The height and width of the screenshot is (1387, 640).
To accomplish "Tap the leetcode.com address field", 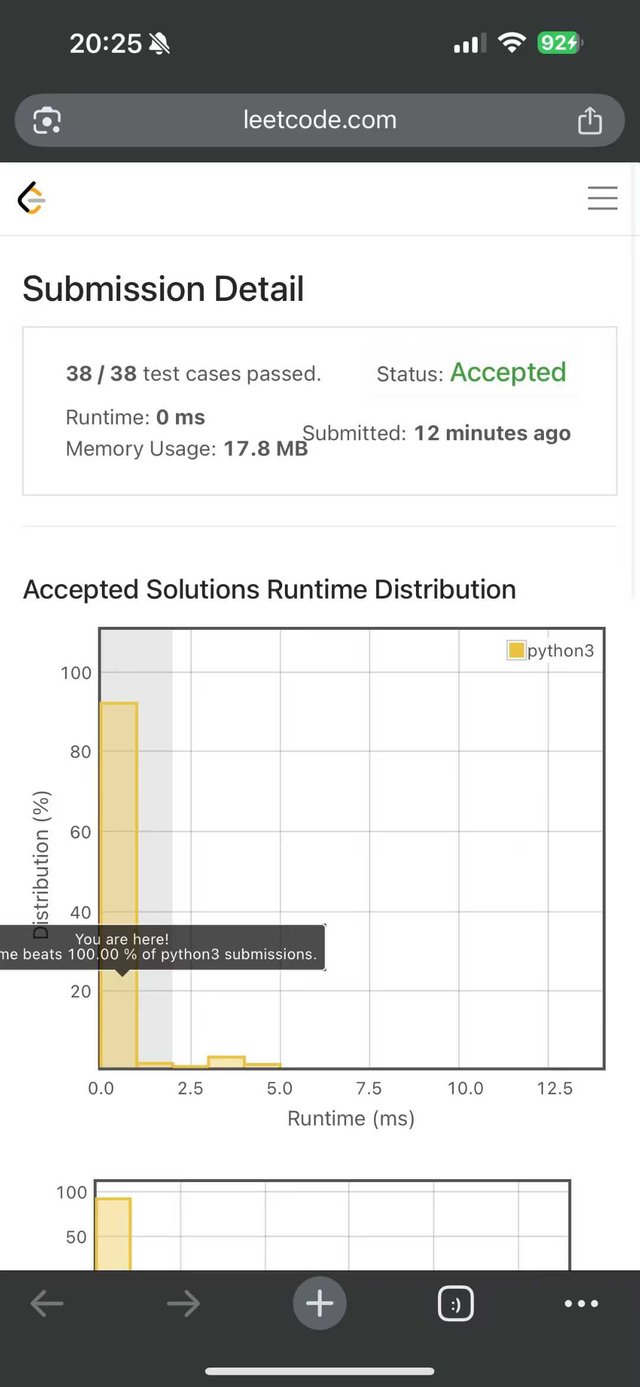I will [320, 120].
